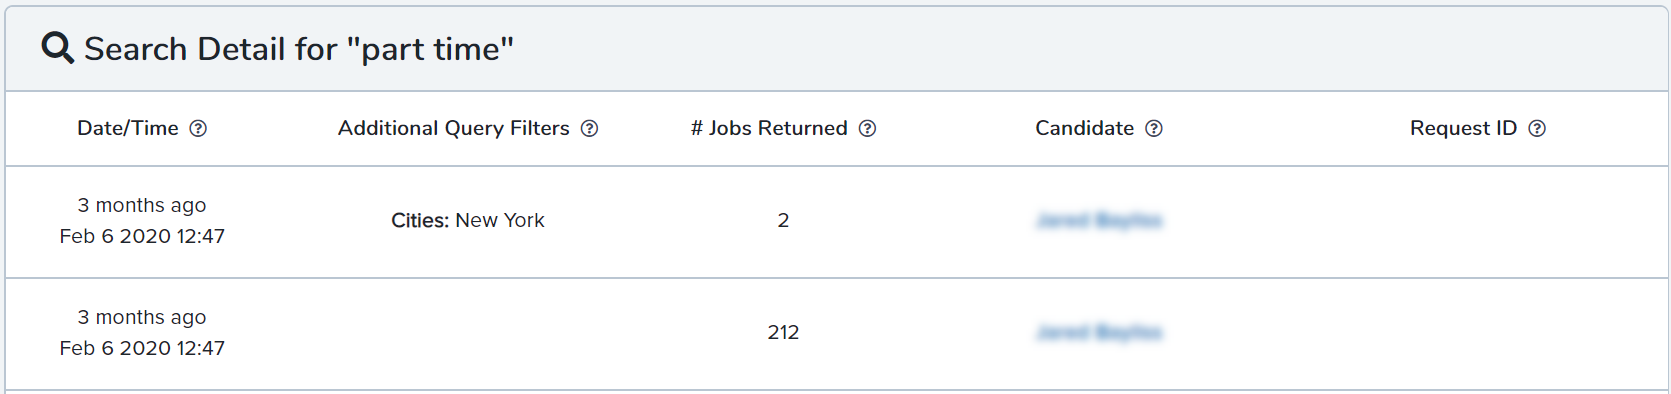
Task: Select the # Jobs Returned column header
Action: tap(769, 128)
